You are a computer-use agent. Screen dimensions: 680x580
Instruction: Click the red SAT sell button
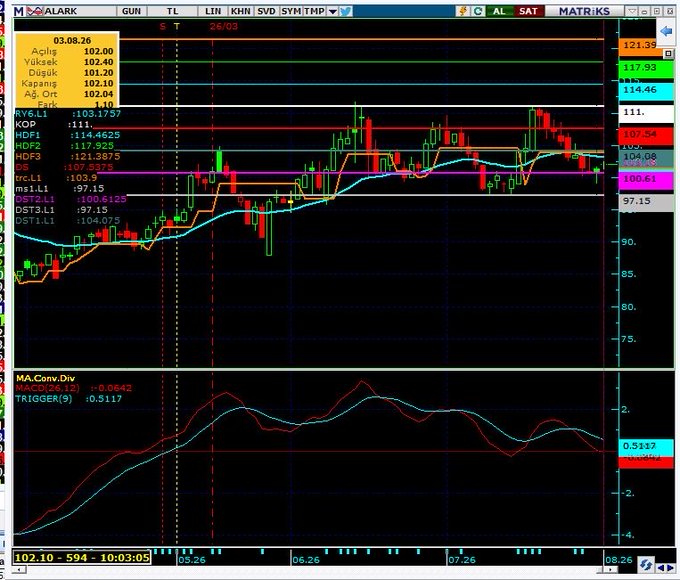(x=528, y=11)
